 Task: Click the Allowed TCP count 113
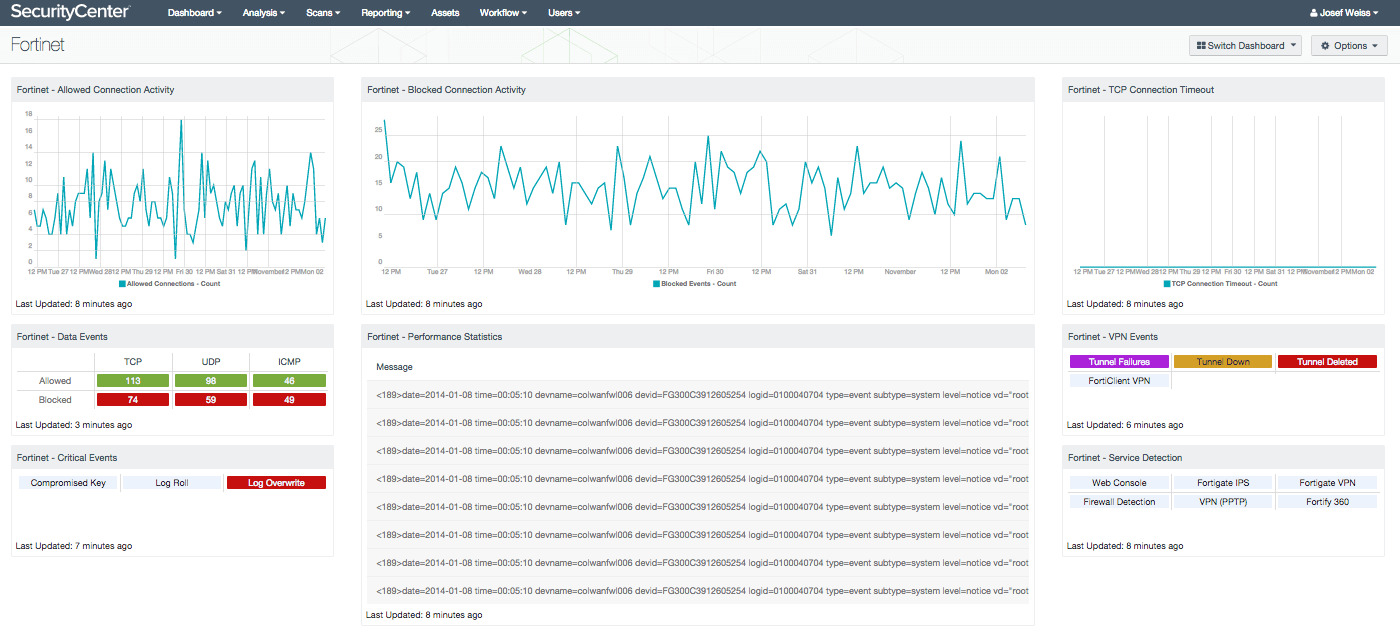coord(133,381)
